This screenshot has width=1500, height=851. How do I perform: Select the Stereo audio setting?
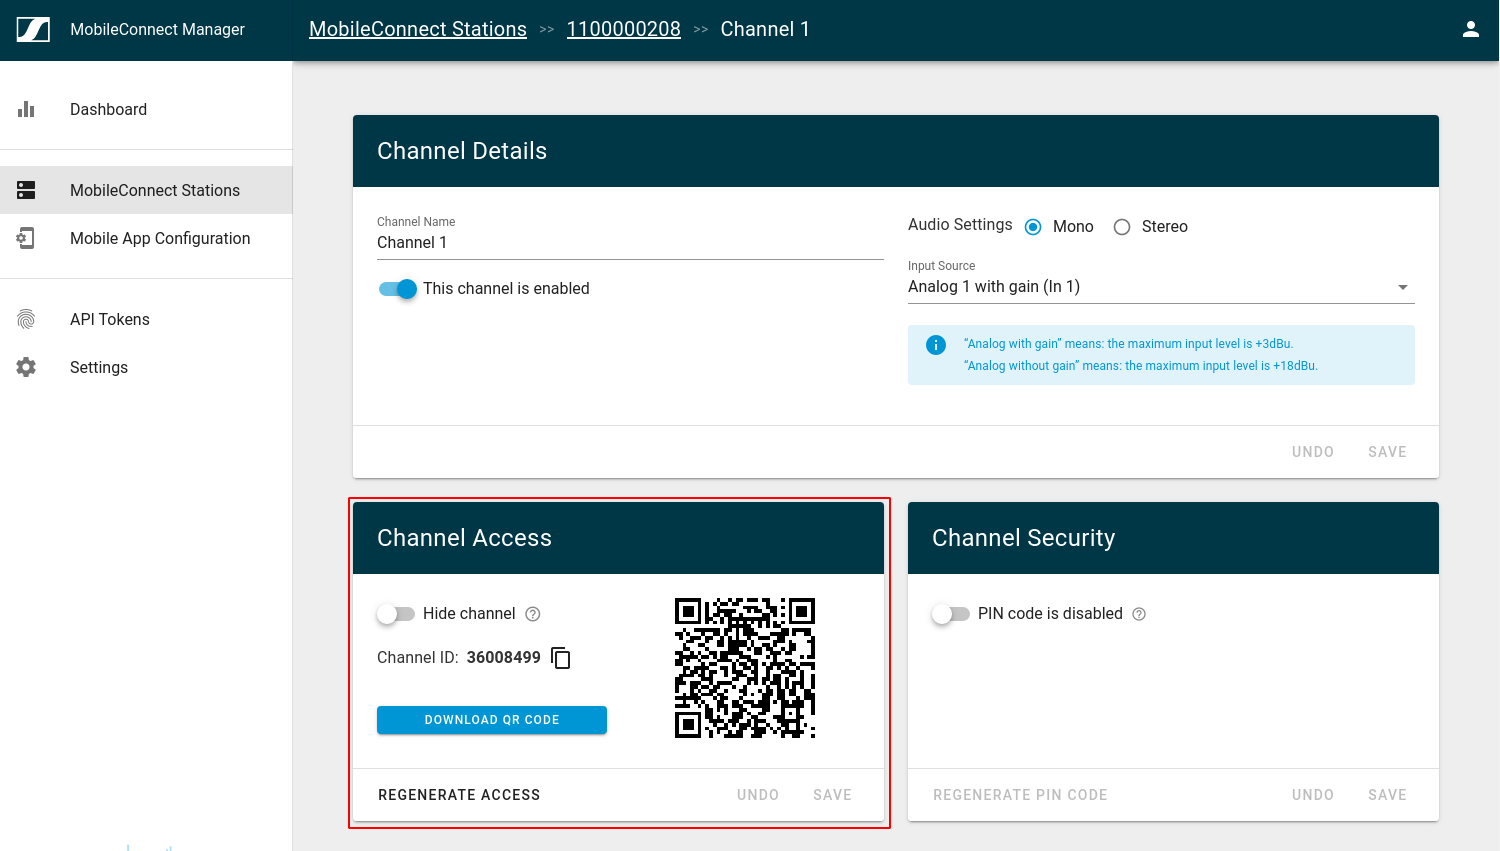click(1122, 227)
